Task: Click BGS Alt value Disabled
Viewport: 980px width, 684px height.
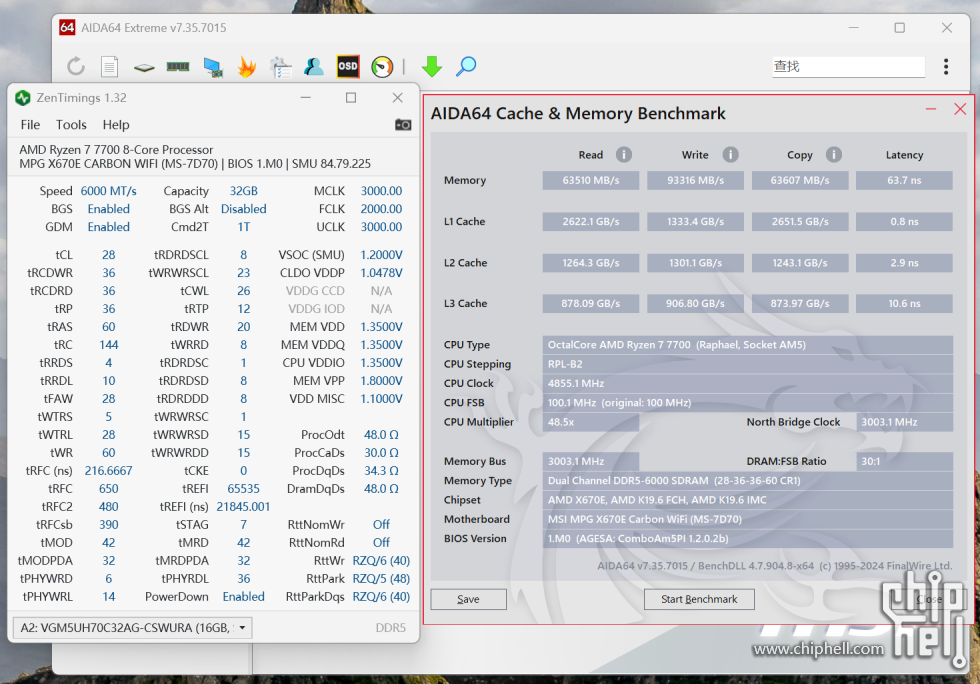Action: pos(244,209)
